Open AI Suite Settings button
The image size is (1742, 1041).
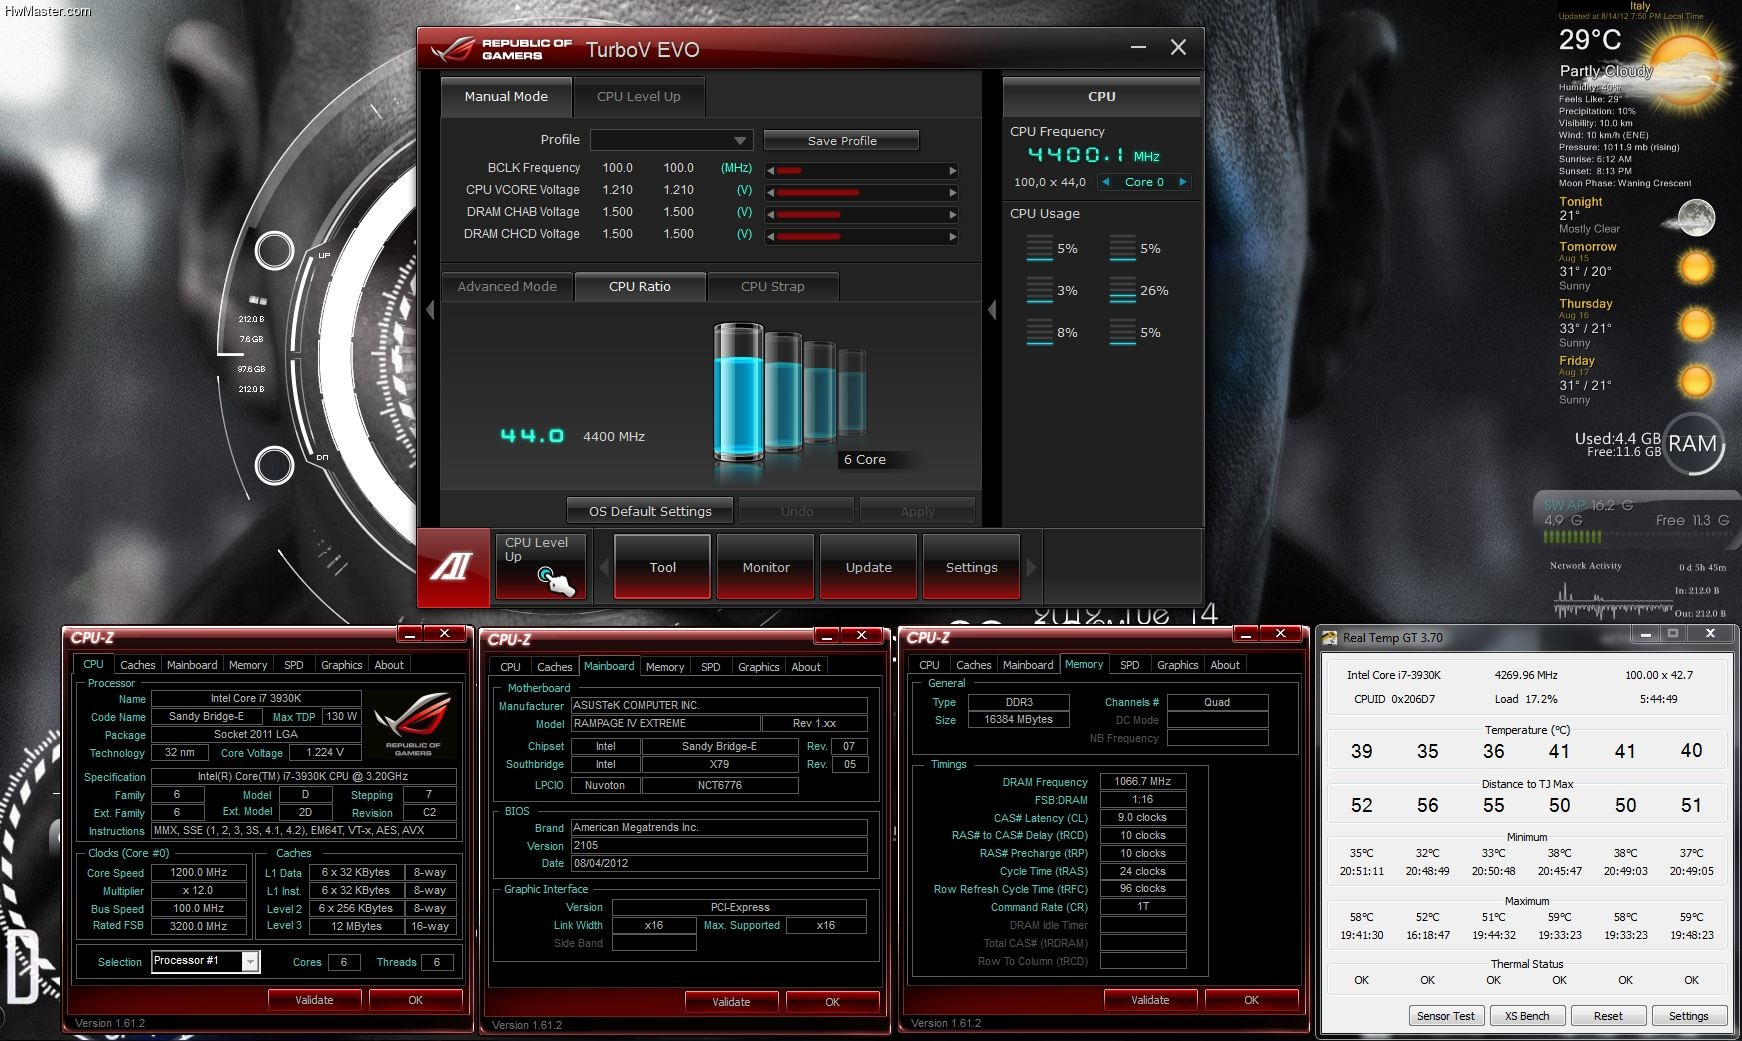point(971,567)
